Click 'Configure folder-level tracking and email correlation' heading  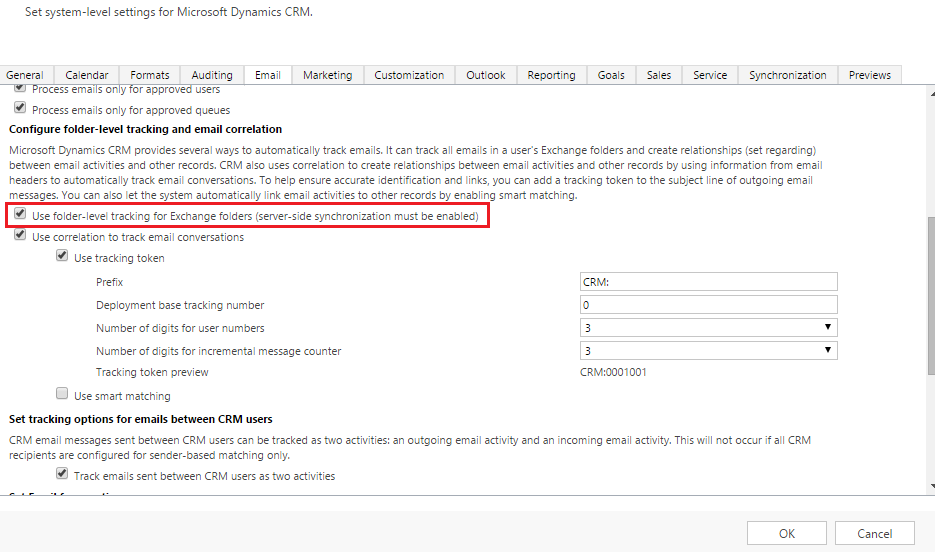tap(145, 129)
